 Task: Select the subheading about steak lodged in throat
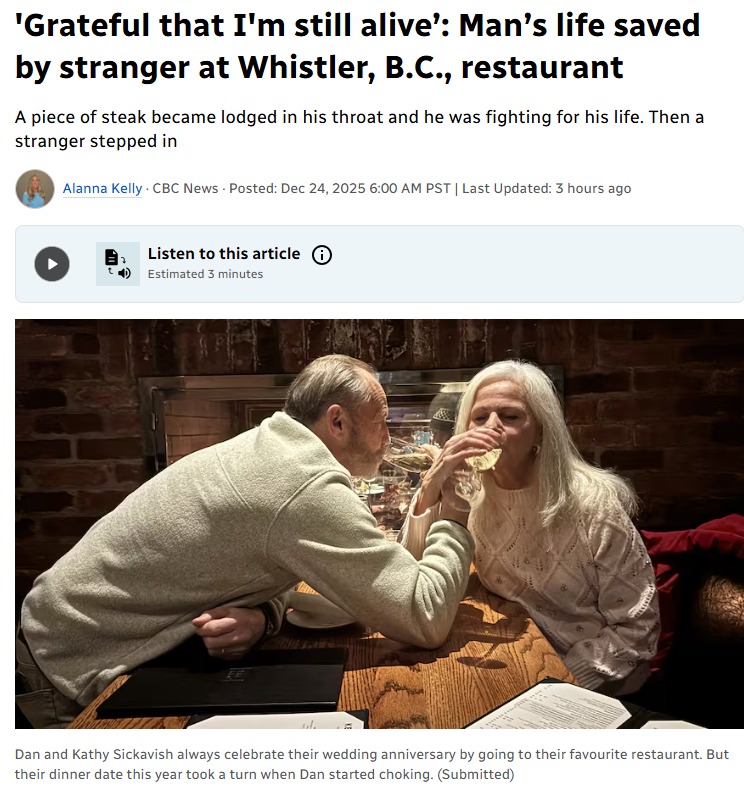tap(359, 129)
